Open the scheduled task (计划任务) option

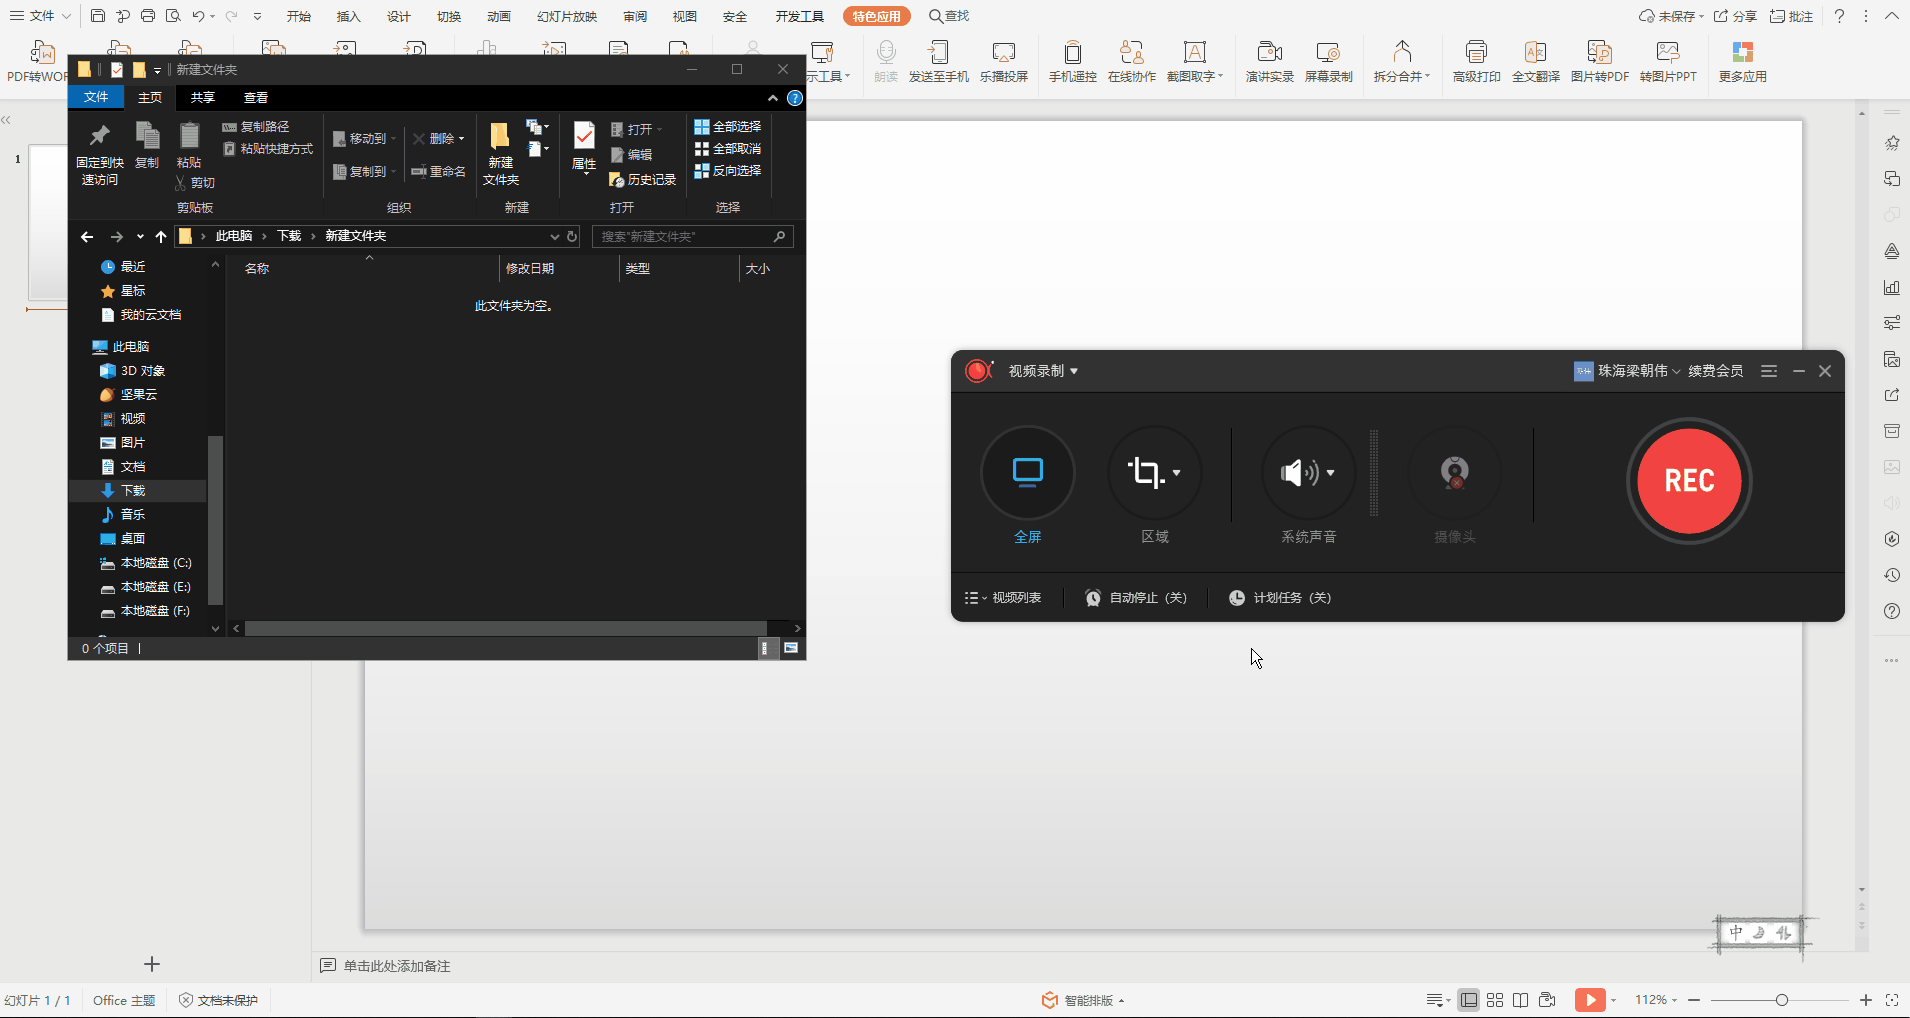(x=1280, y=598)
